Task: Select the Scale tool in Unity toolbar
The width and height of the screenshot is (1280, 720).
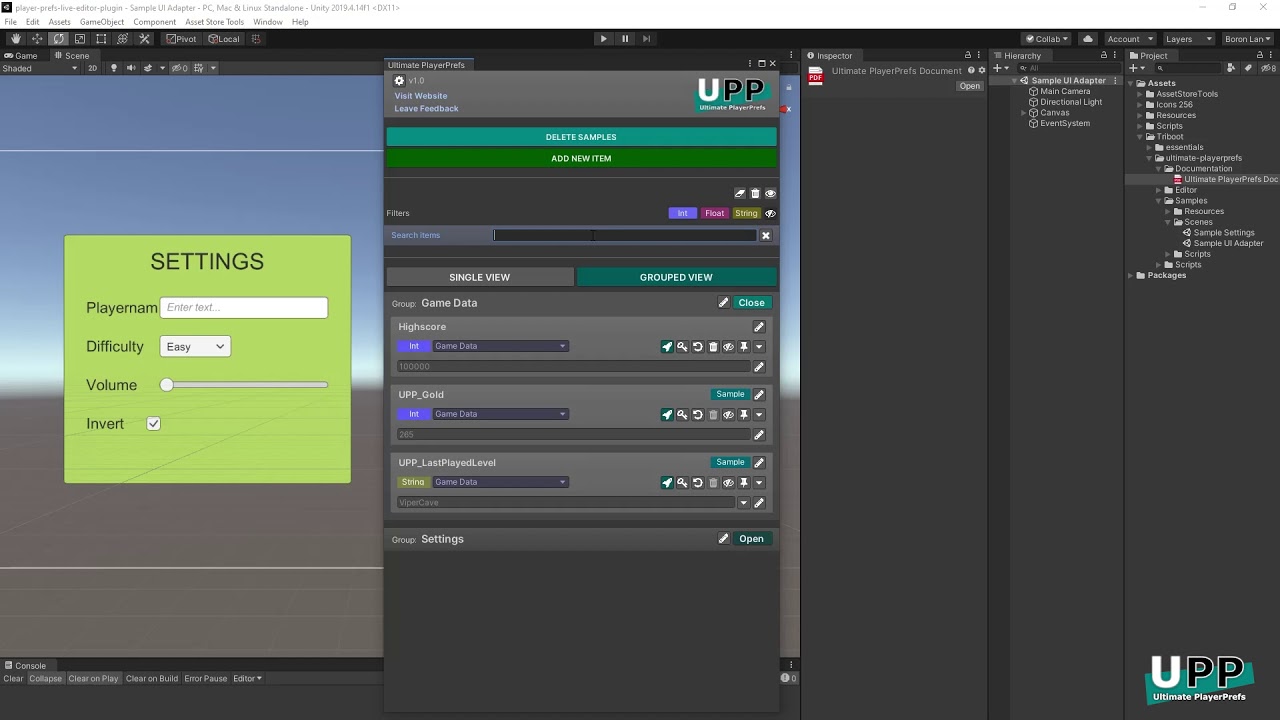Action: tap(80, 39)
